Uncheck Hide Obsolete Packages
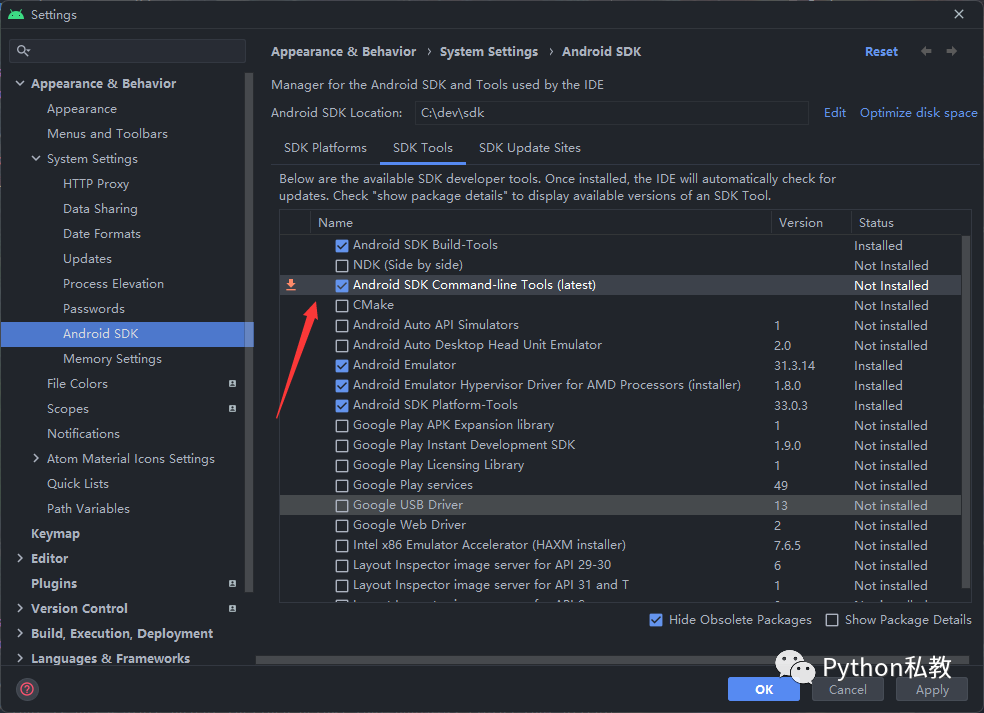This screenshot has height=713, width=984. click(x=656, y=620)
